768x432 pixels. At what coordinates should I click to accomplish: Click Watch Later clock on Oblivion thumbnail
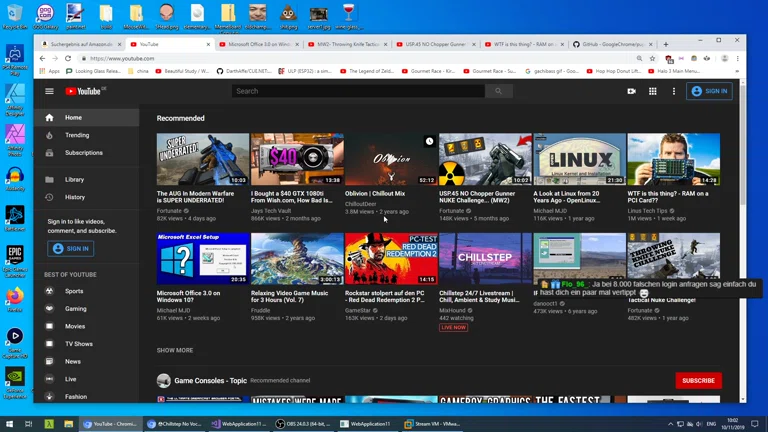tap(429, 142)
